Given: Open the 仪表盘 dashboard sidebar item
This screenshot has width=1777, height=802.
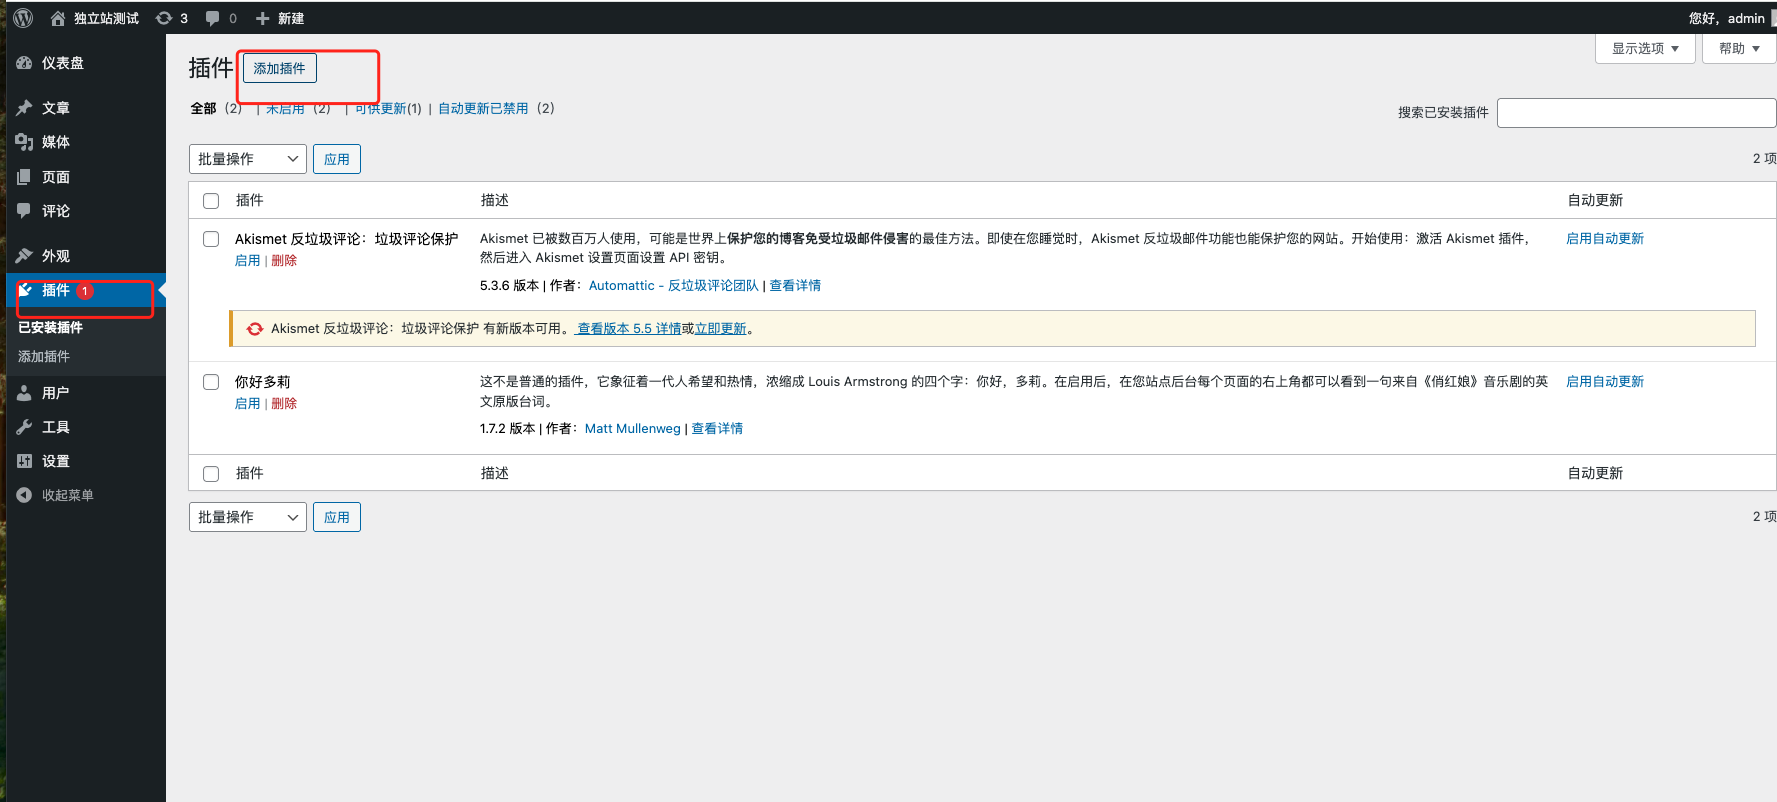Looking at the screenshot, I should [62, 63].
